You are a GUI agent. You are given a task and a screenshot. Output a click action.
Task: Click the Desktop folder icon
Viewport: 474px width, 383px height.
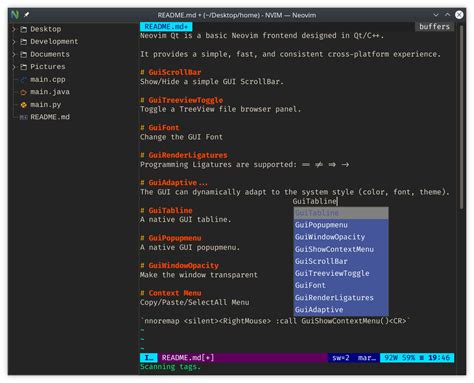(23, 29)
